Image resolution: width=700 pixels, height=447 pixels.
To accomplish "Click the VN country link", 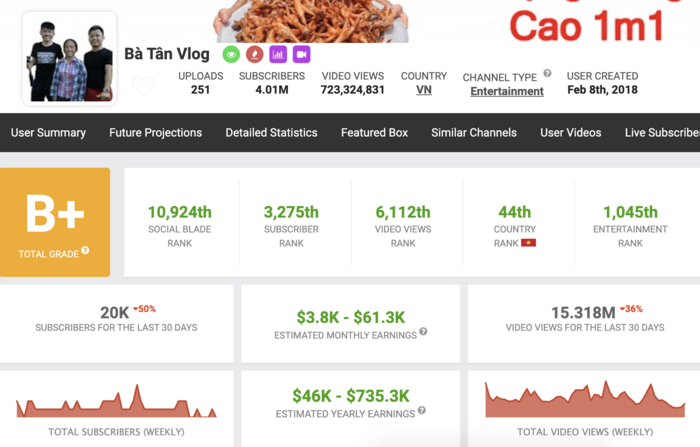I will 423,90.
